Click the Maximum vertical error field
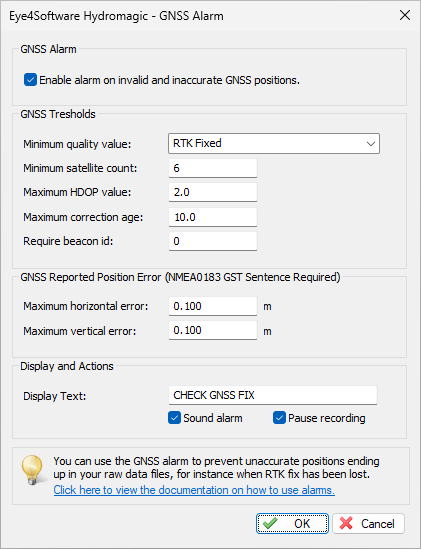 click(213, 330)
